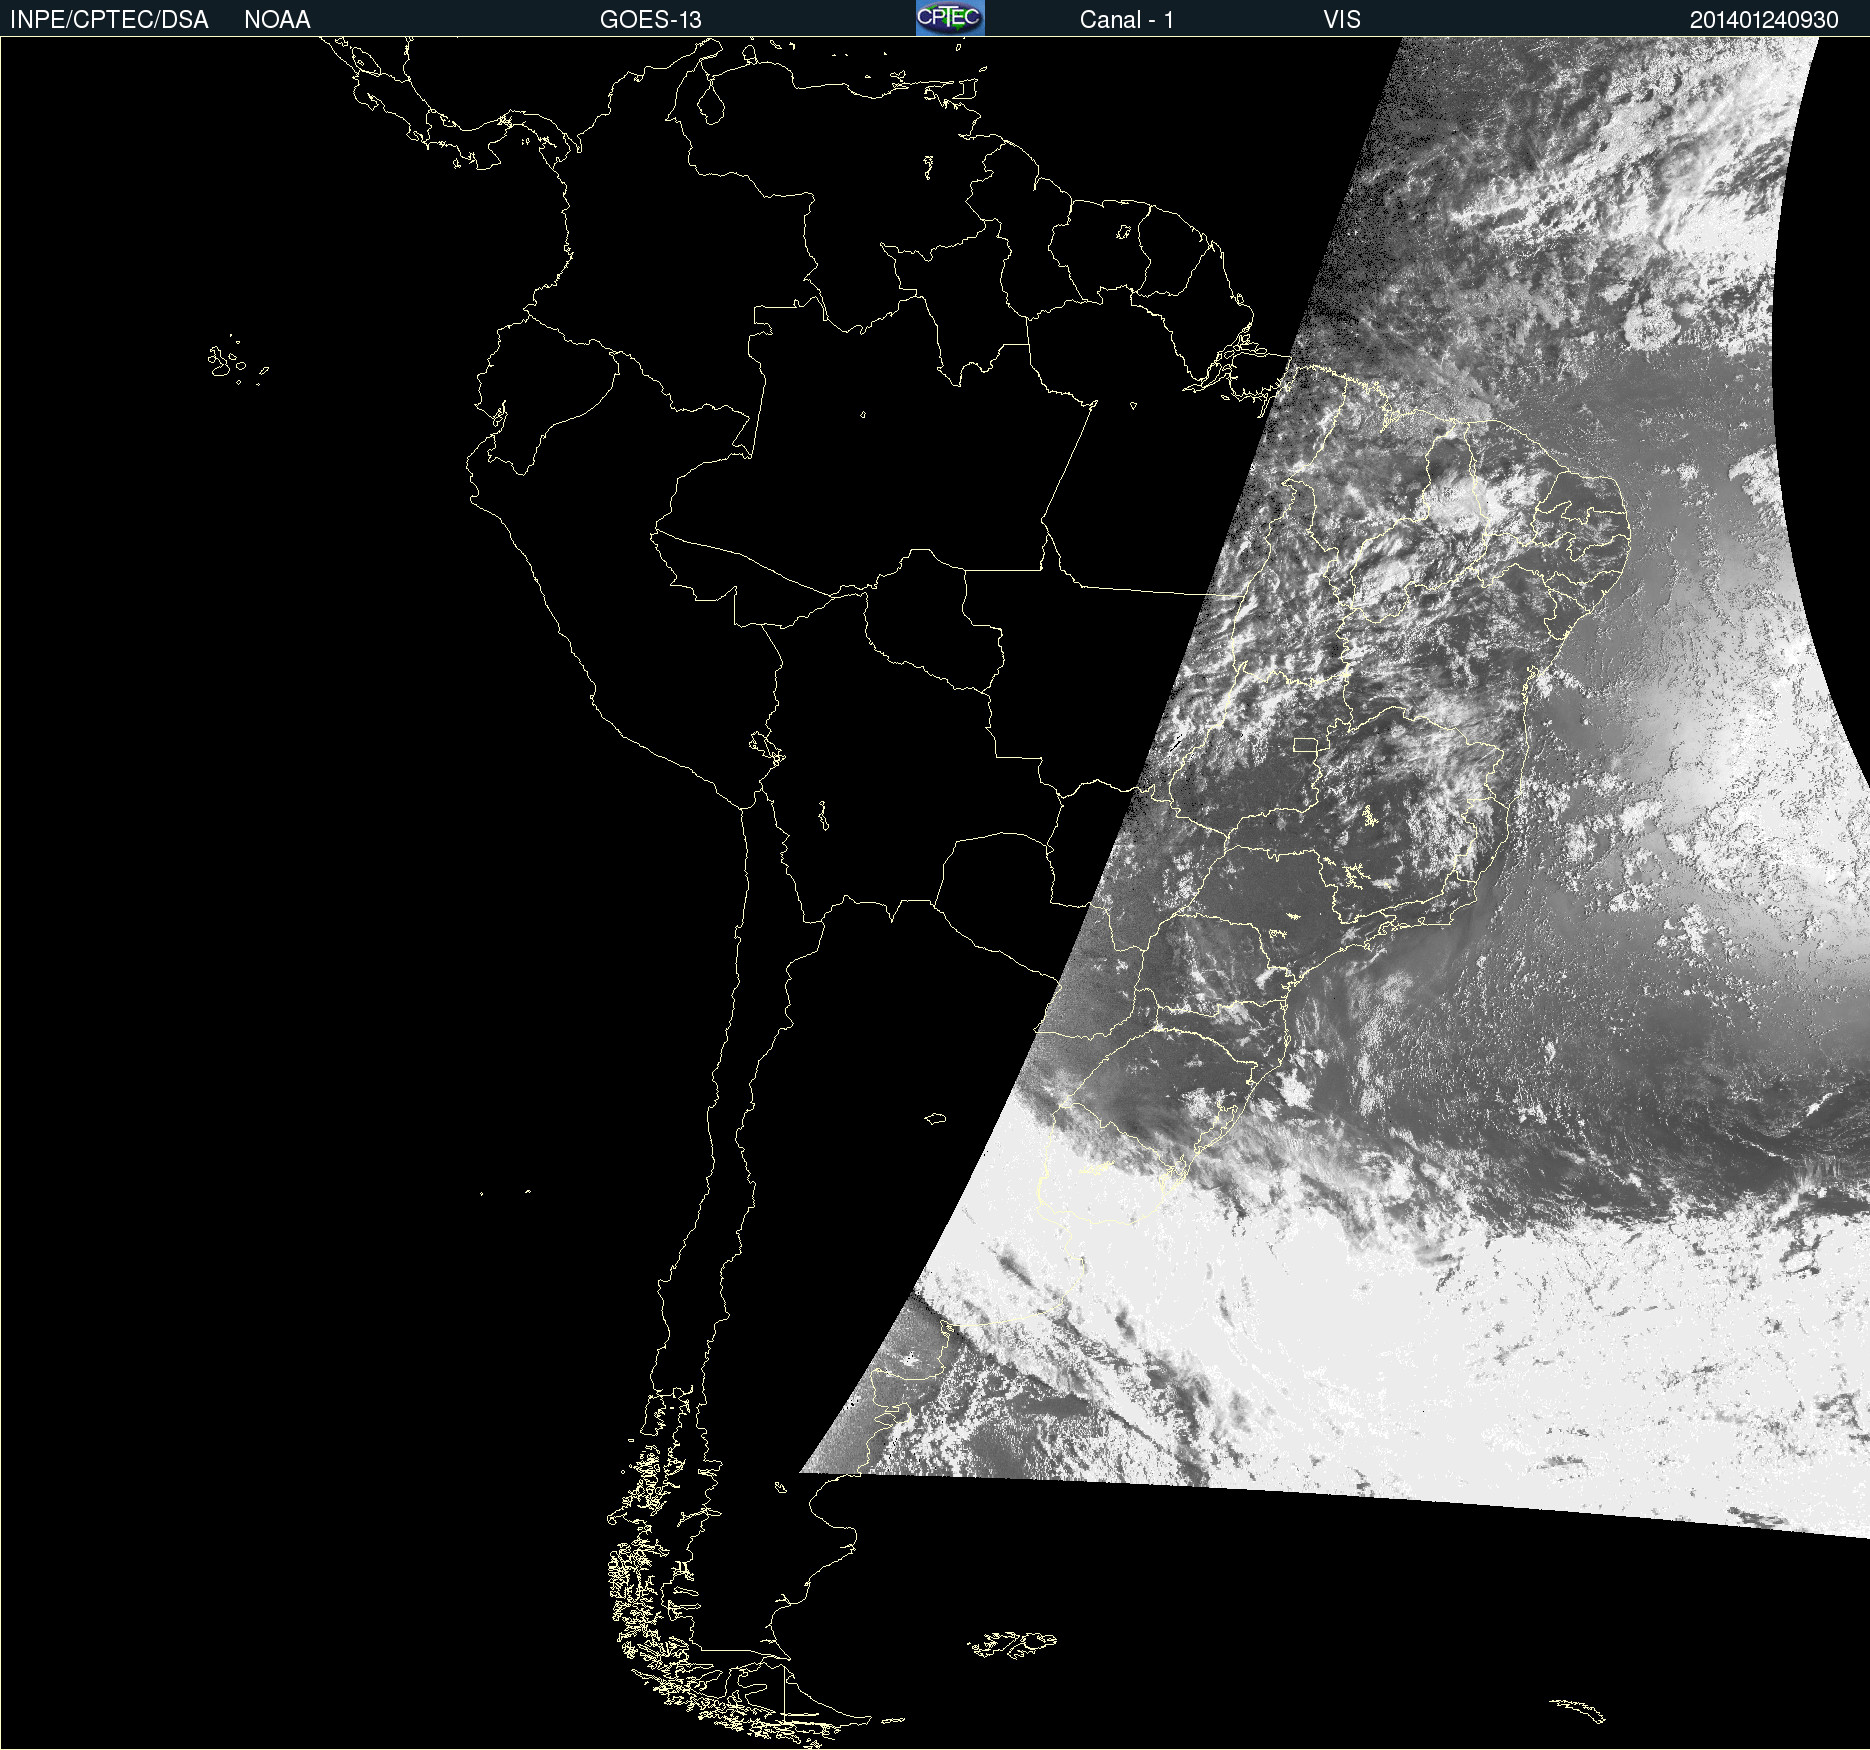Click the 'Canal - 1' channel label
The width and height of the screenshot is (1870, 1750).
1127,20
